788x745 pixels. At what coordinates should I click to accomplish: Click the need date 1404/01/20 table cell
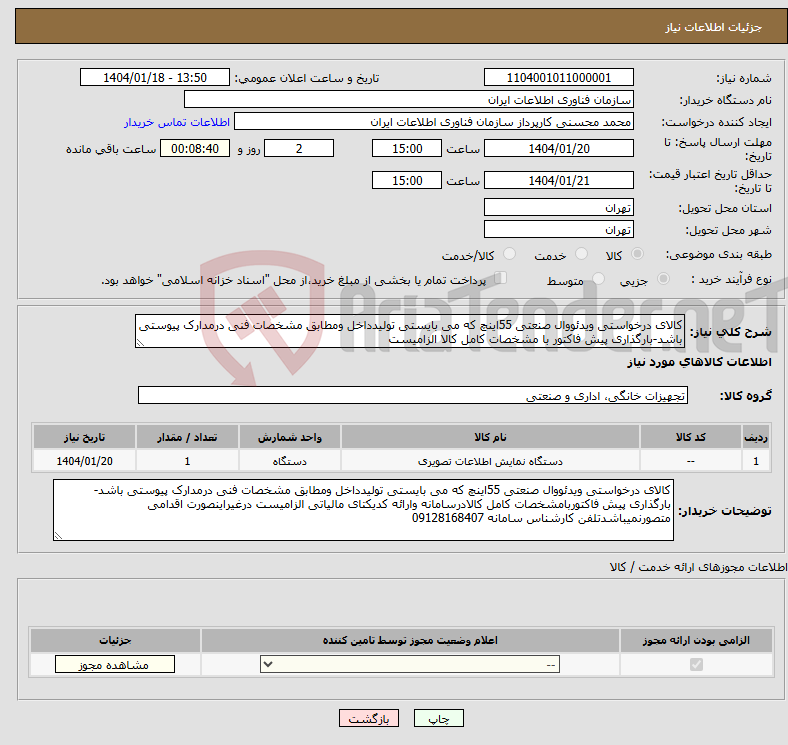click(x=84, y=461)
